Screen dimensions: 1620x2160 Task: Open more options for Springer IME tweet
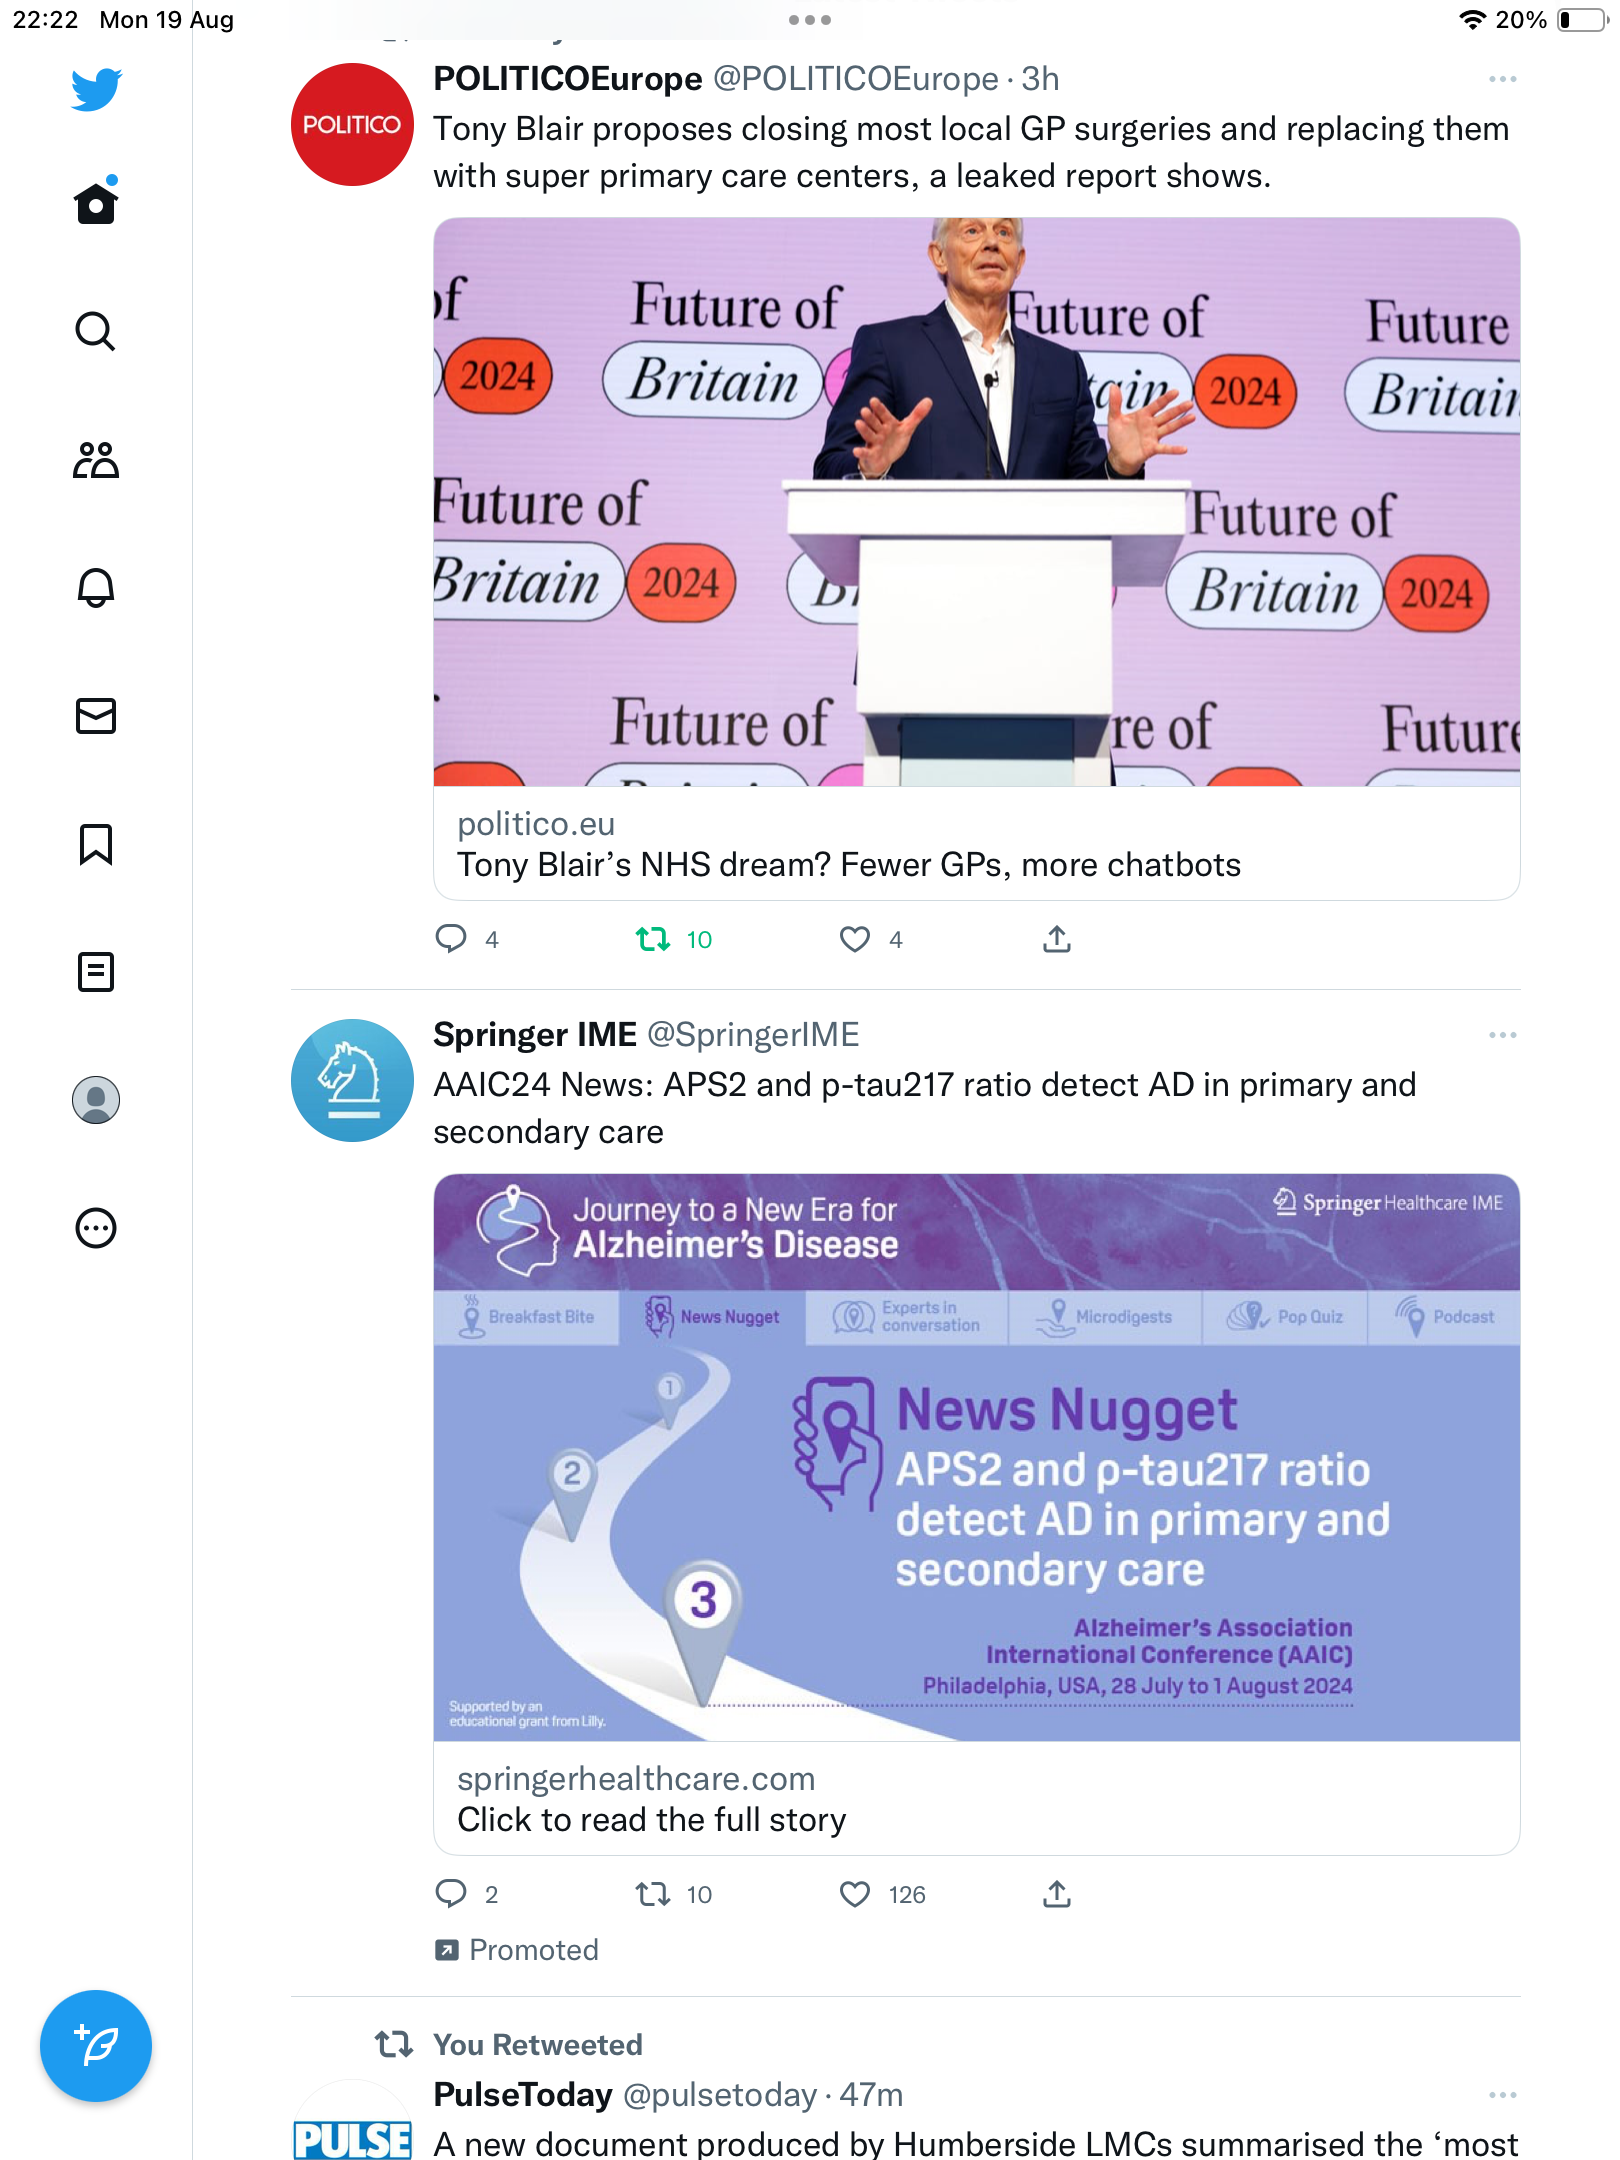[1502, 1035]
